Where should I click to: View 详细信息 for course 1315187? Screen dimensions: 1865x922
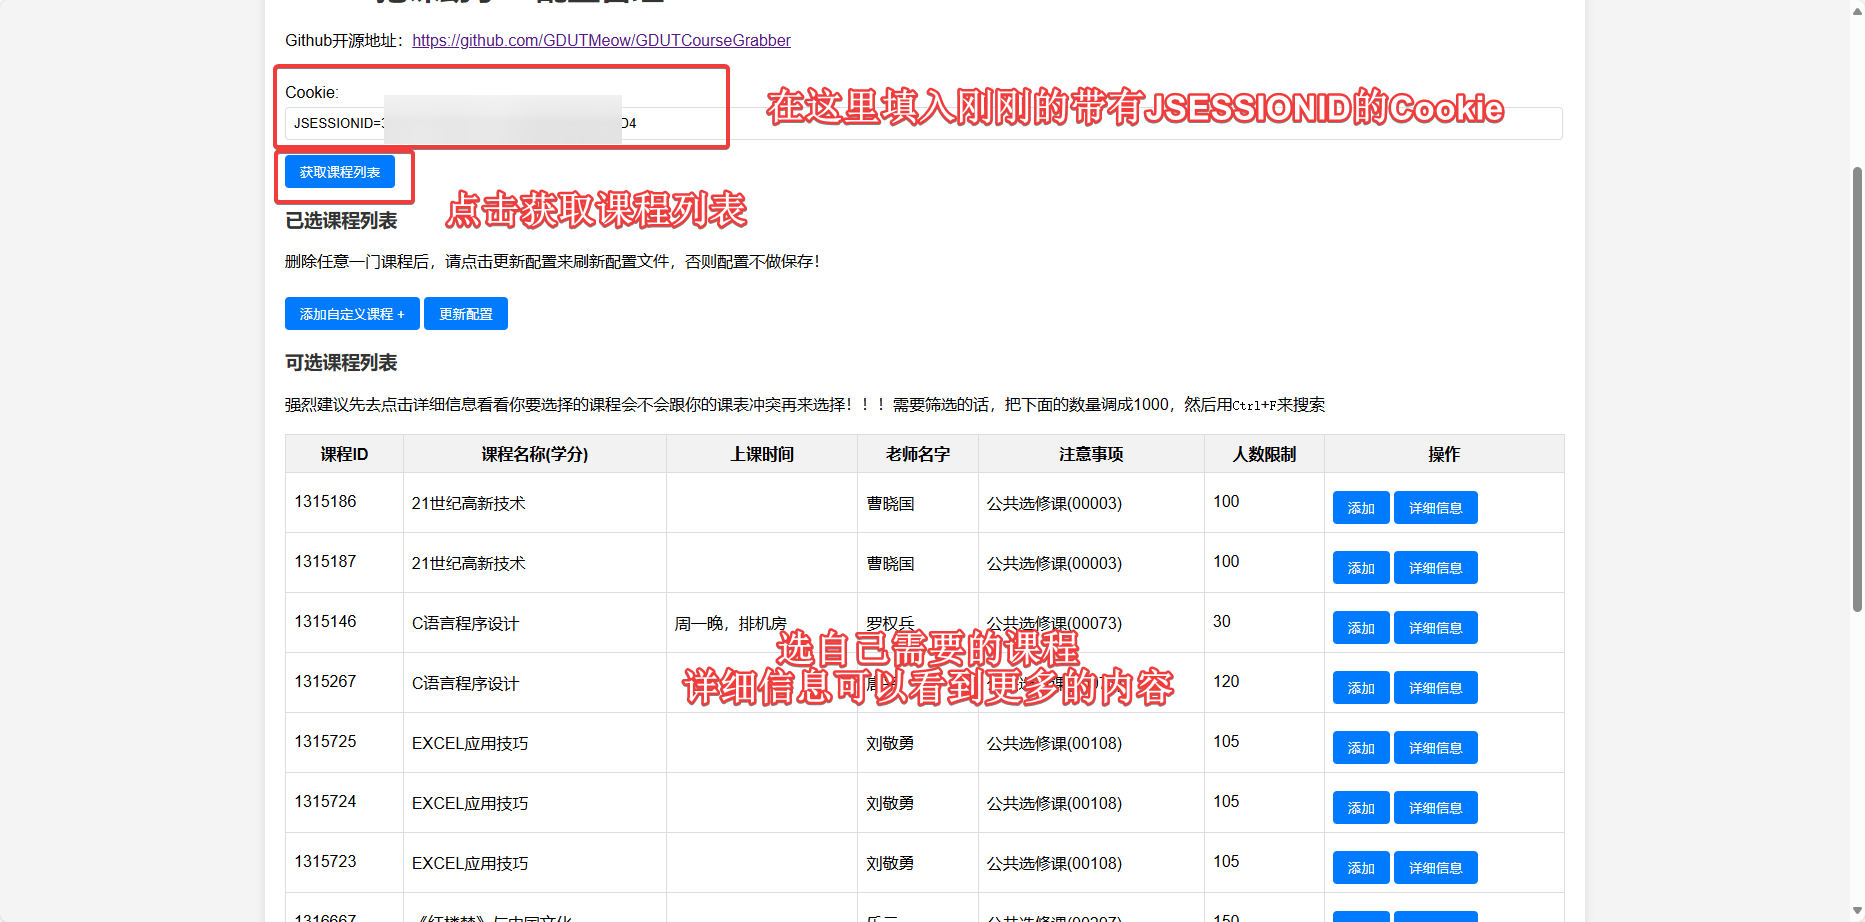tap(1435, 567)
